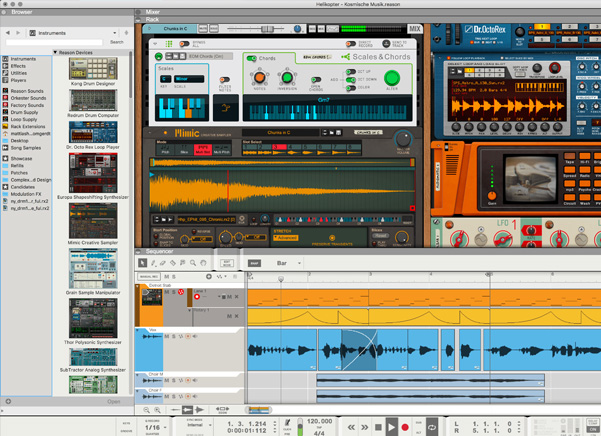Click Send To Track icon on Scales & Chords
Viewport: 601px width, 436px height.
(x=386, y=44)
